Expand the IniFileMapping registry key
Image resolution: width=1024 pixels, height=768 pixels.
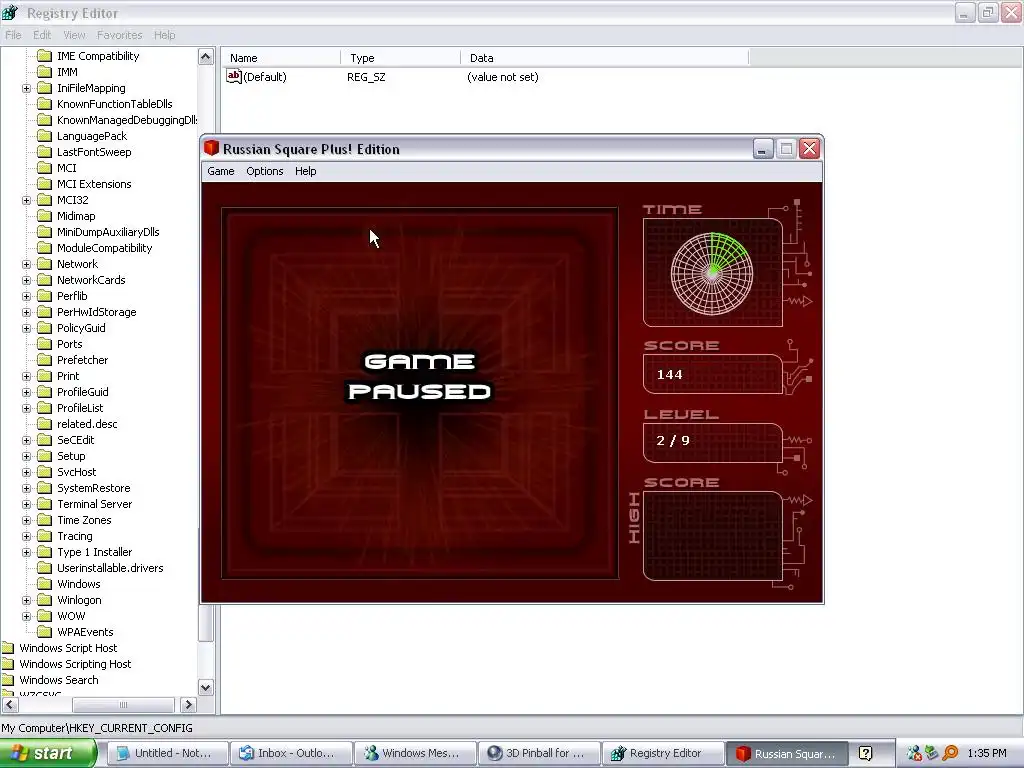(x=26, y=88)
